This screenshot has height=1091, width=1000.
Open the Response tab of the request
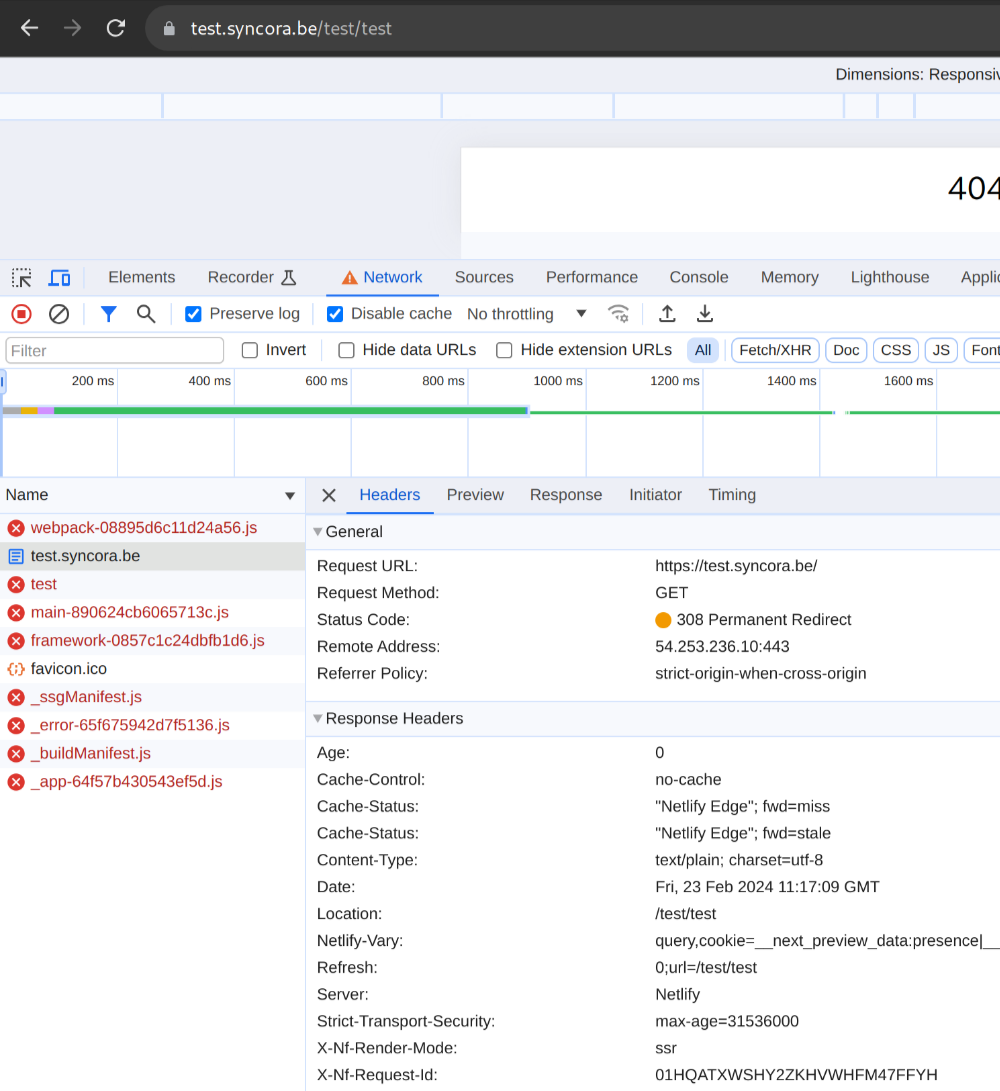point(566,495)
